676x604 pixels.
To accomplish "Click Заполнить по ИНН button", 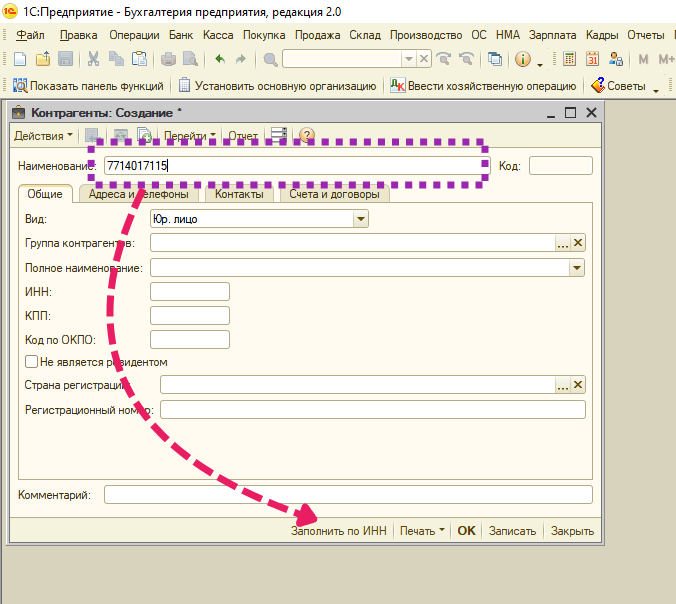I will tap(338, 531).
